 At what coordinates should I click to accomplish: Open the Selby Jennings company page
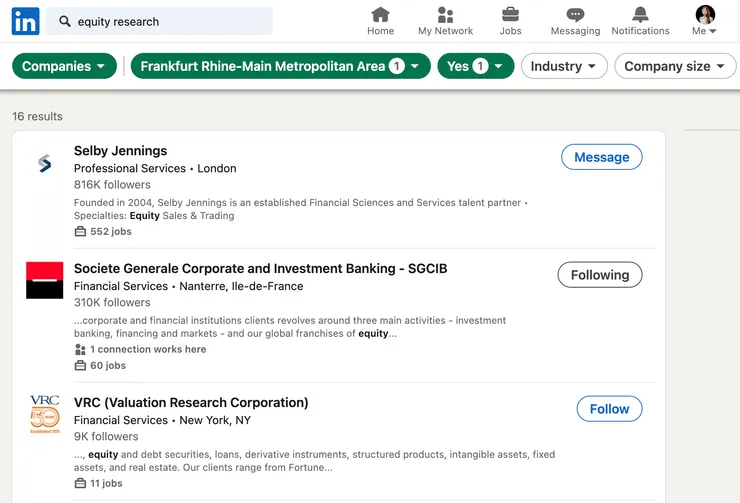pyautogui.click(x=120, y=151)
